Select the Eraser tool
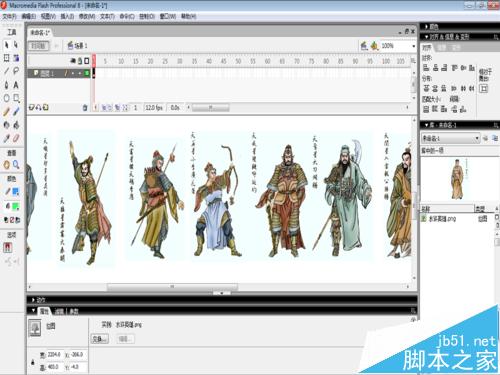This screenshot has height=375, width=500. (x=16, y=138)
